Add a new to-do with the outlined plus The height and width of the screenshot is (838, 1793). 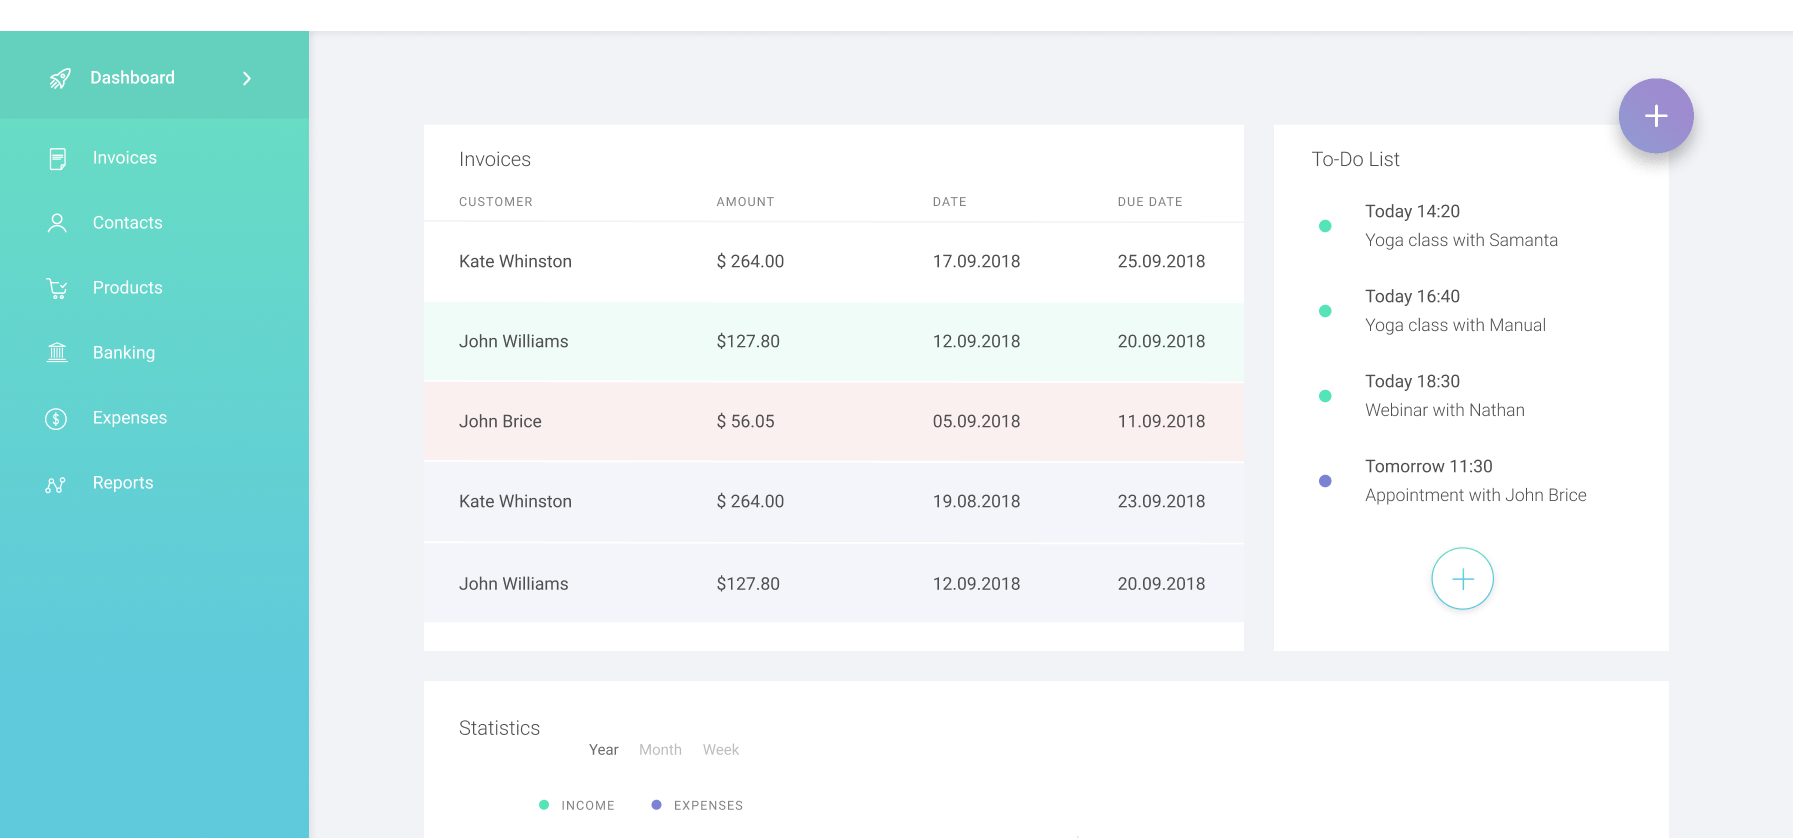point(1462,579)
